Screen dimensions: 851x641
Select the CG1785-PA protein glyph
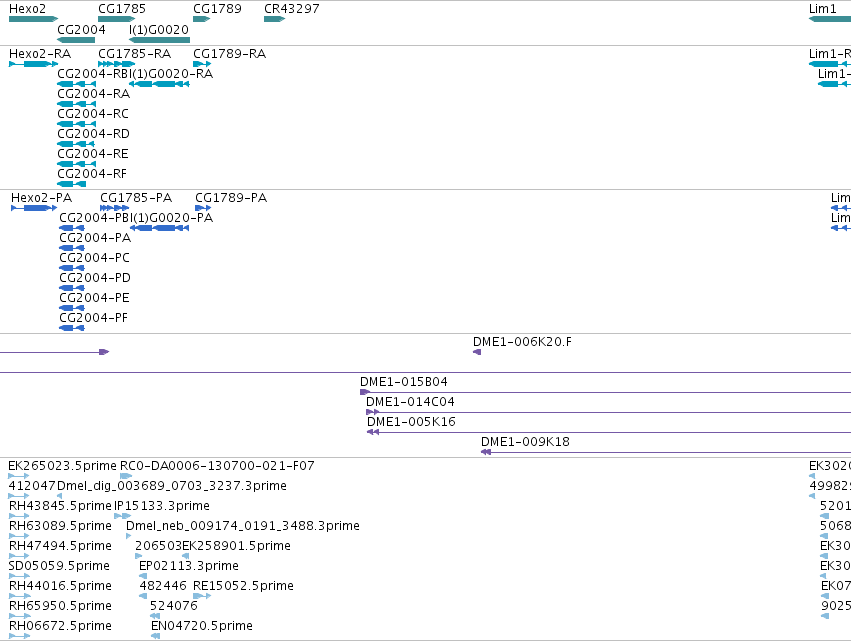115,208
